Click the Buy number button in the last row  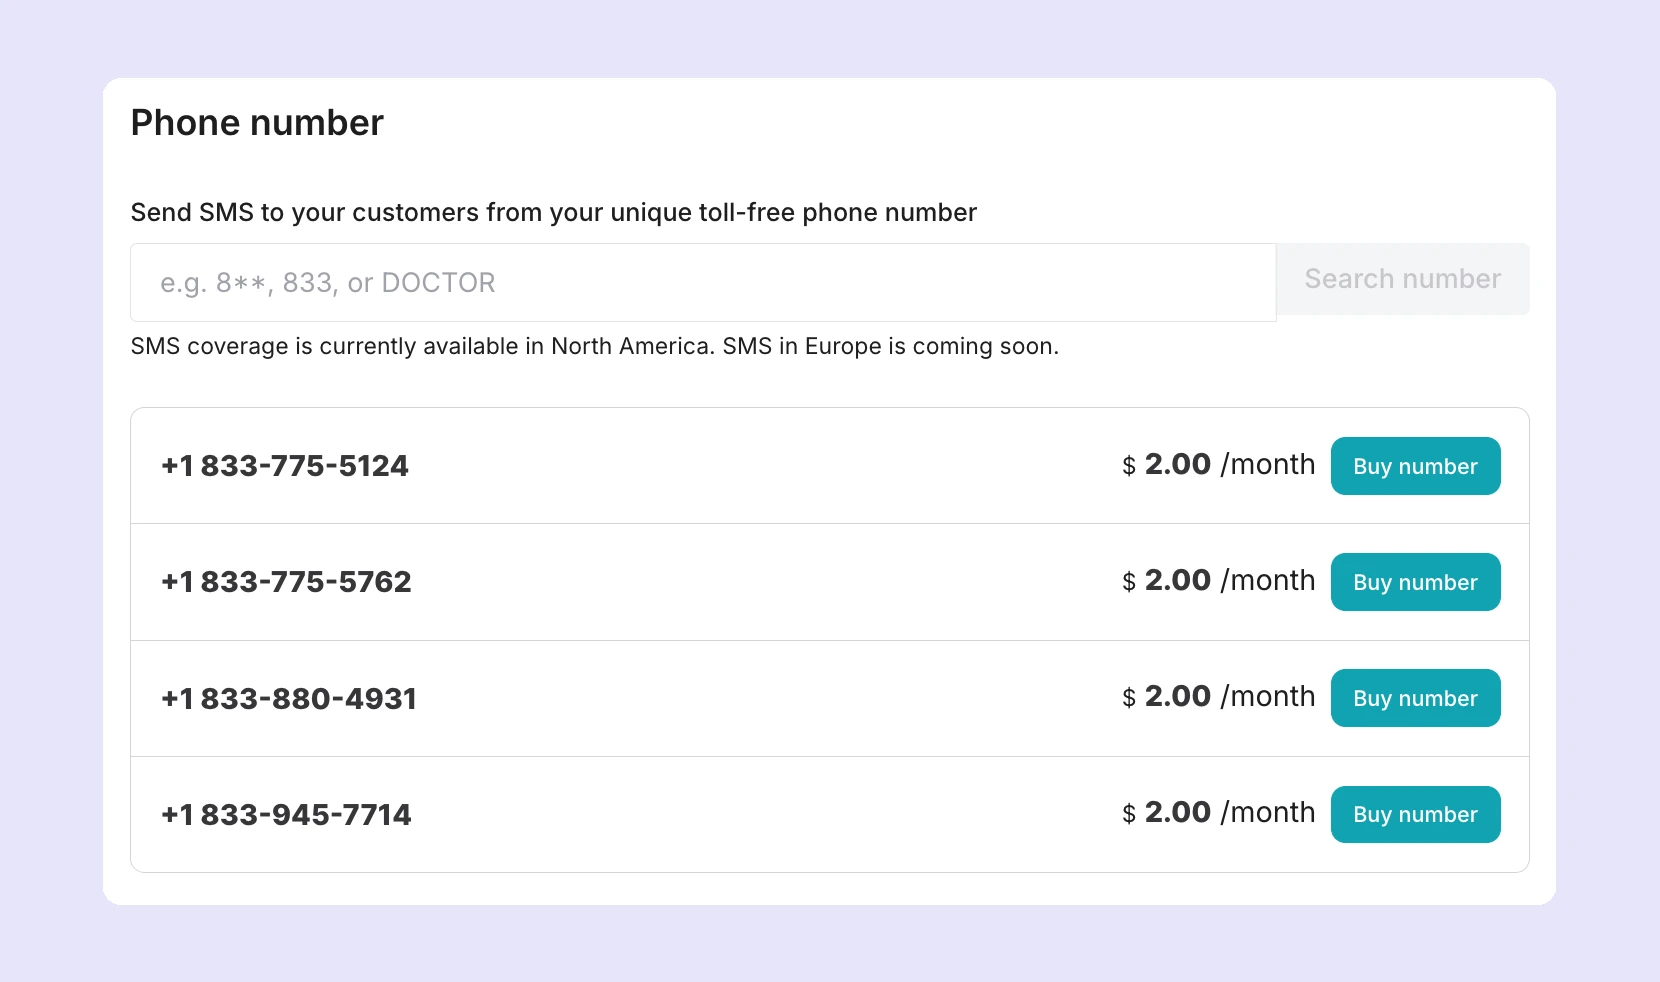pyautogui.click(x=1415, y=814)
